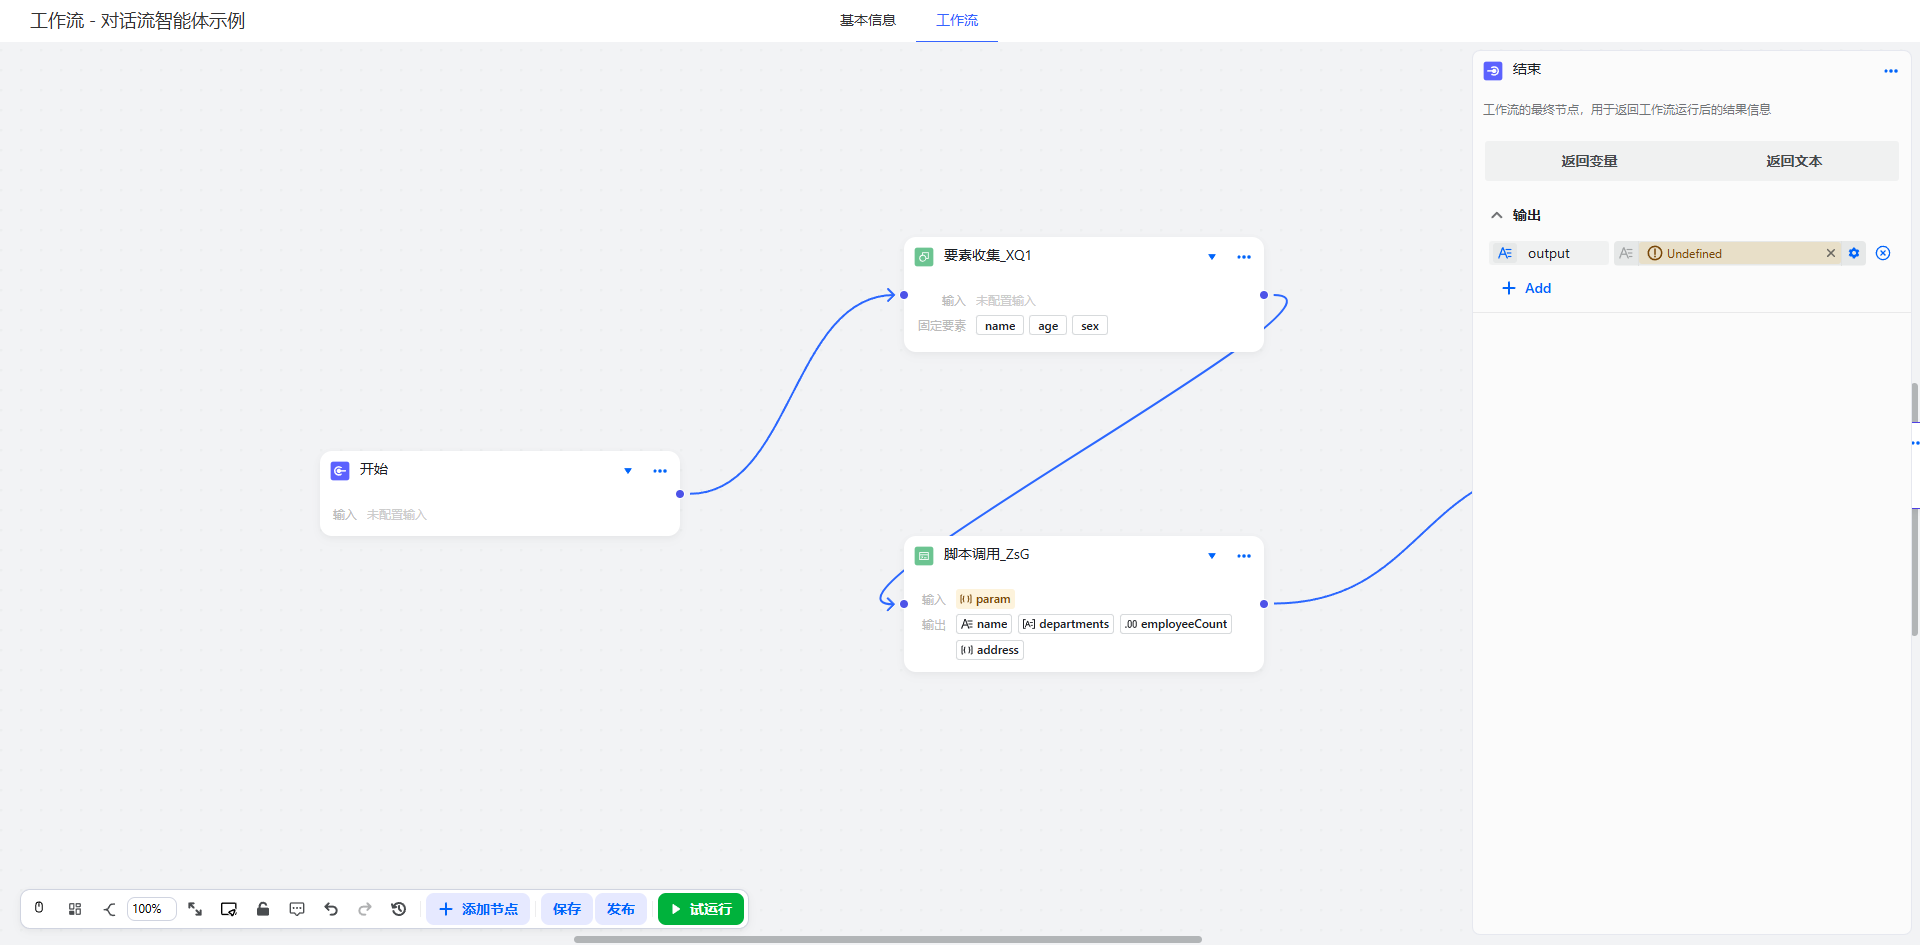Viewport: 1920px width, 945px height.
Task: Collapse the 要素收集_XQ1 node with arrow
Action: pos(1212,257)
